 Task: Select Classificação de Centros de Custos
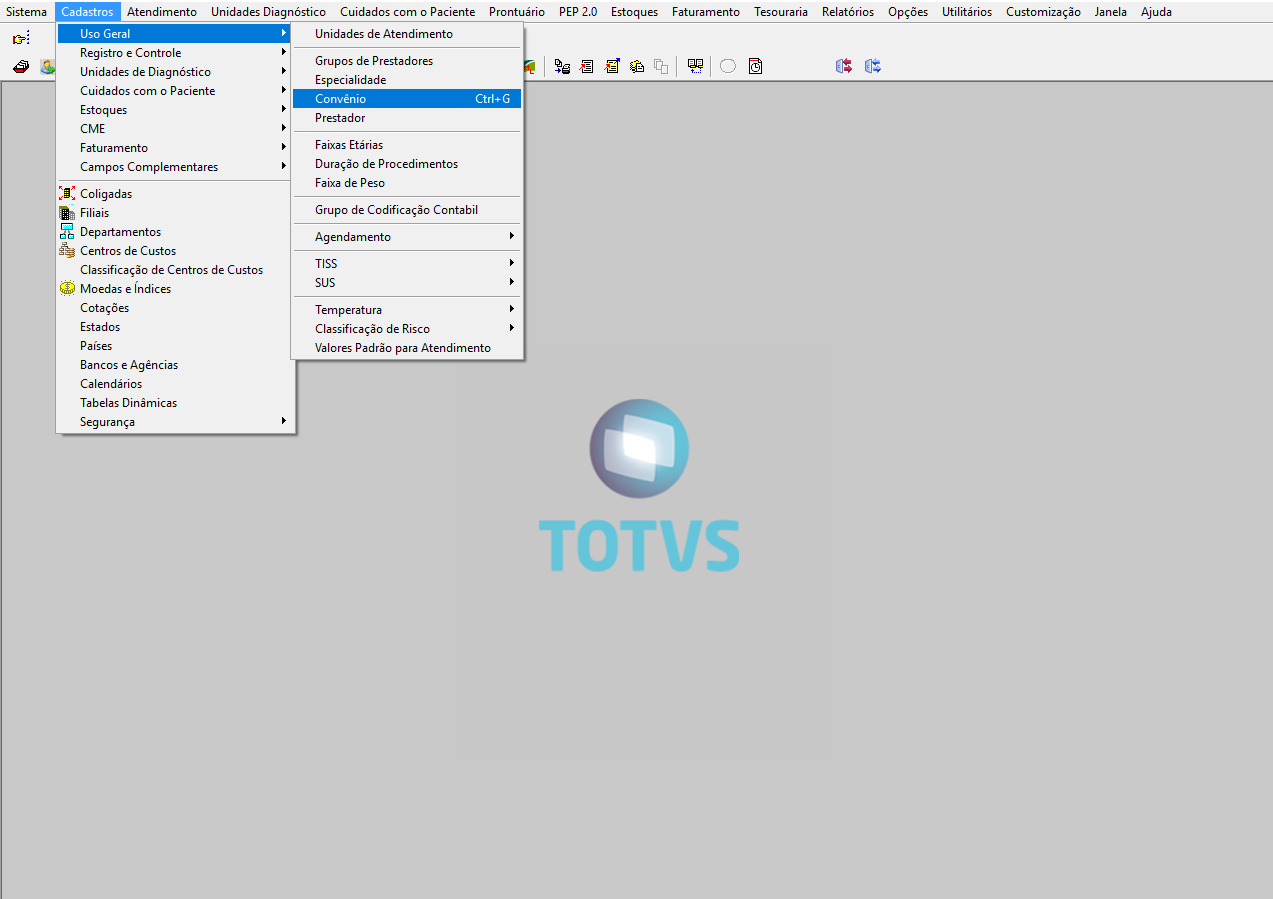tap(175, 270)
